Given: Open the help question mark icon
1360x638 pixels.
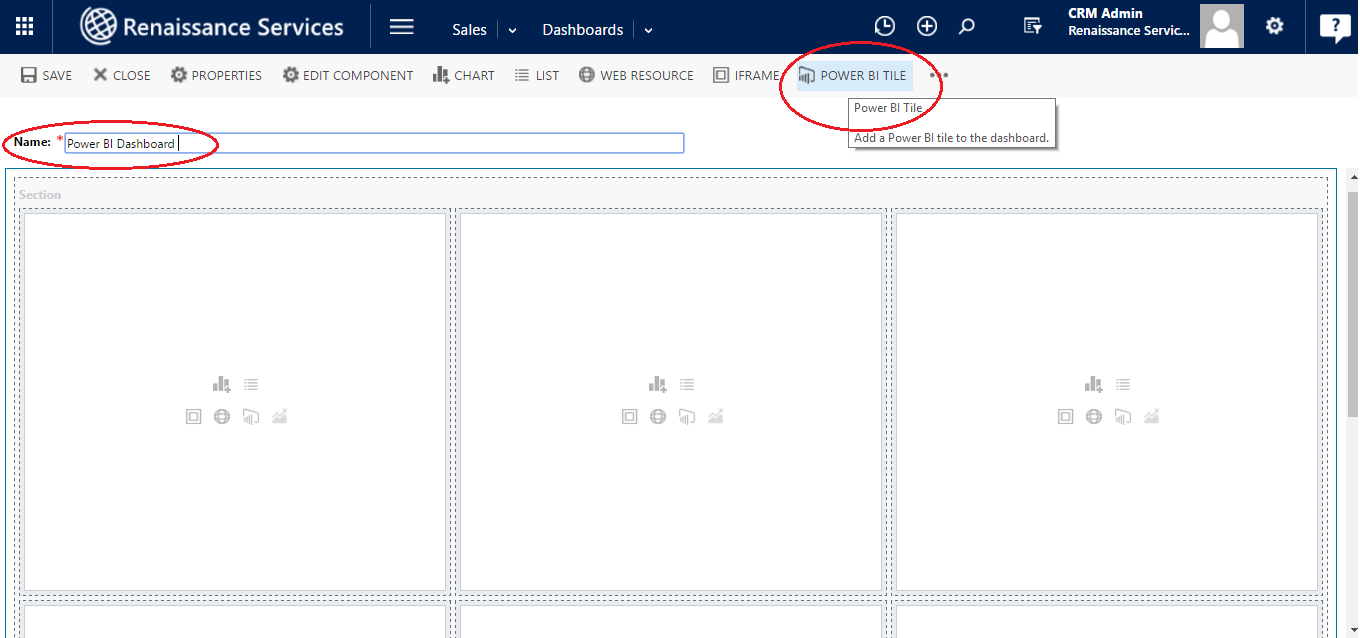Looking at the screenshot, I should pyautogui.click(x=1334, y=27).
